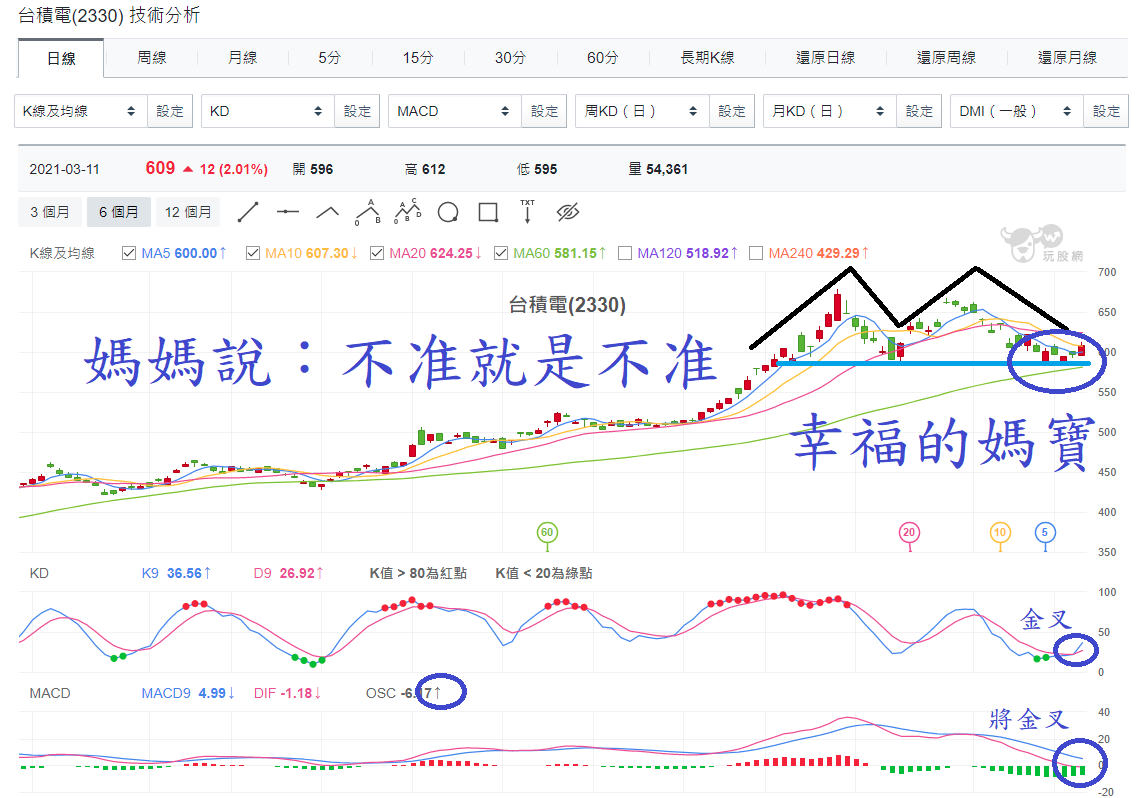Switch to the 還原周線 tab
Screen dimensions: 1136x798
tap(946, 57)
